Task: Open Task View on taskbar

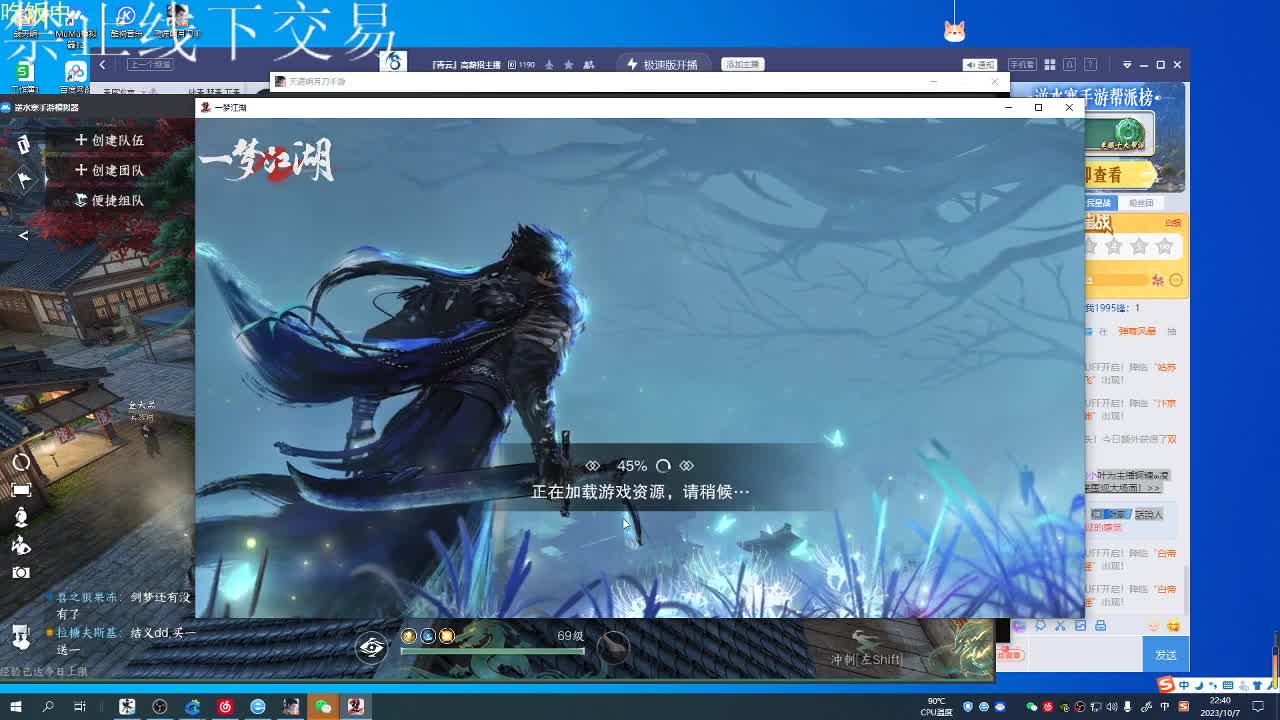Action: pos(80,706)
